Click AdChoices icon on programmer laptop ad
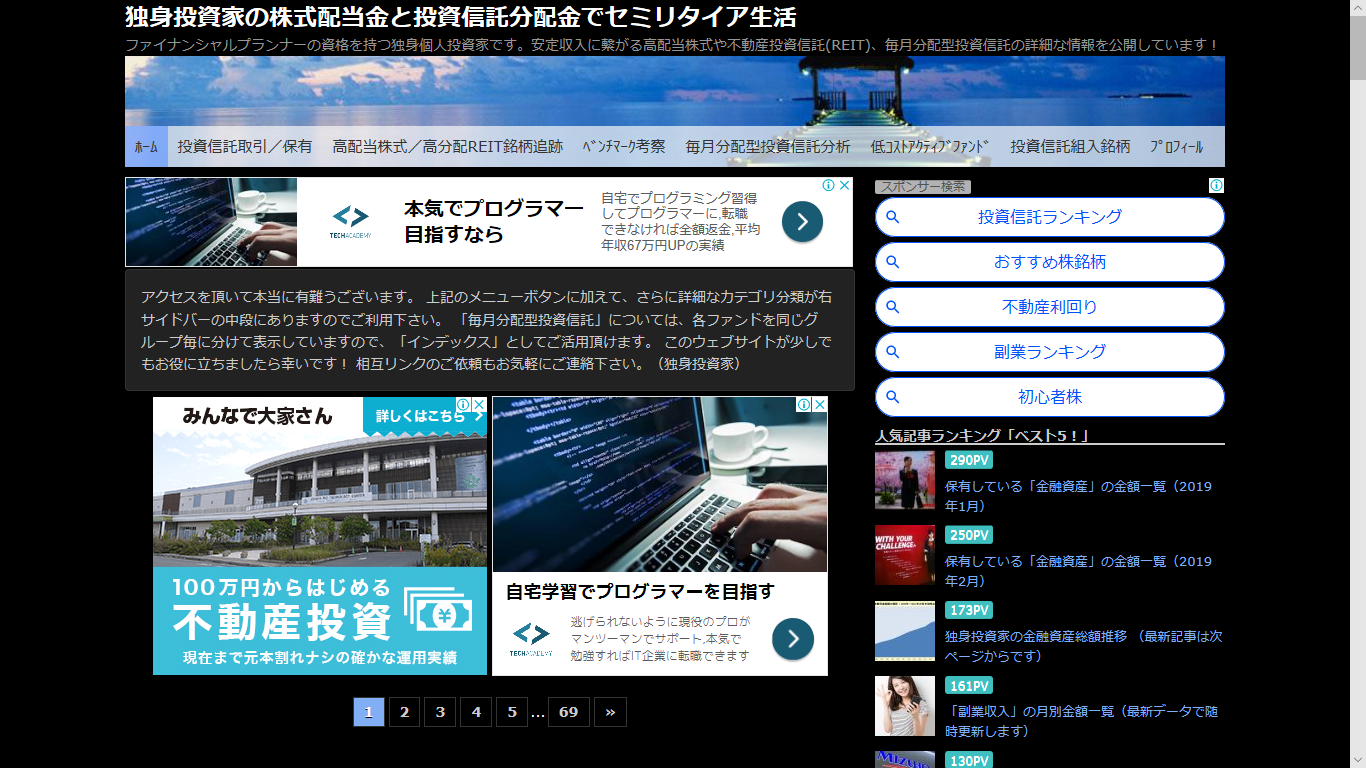 click(804, 405)
